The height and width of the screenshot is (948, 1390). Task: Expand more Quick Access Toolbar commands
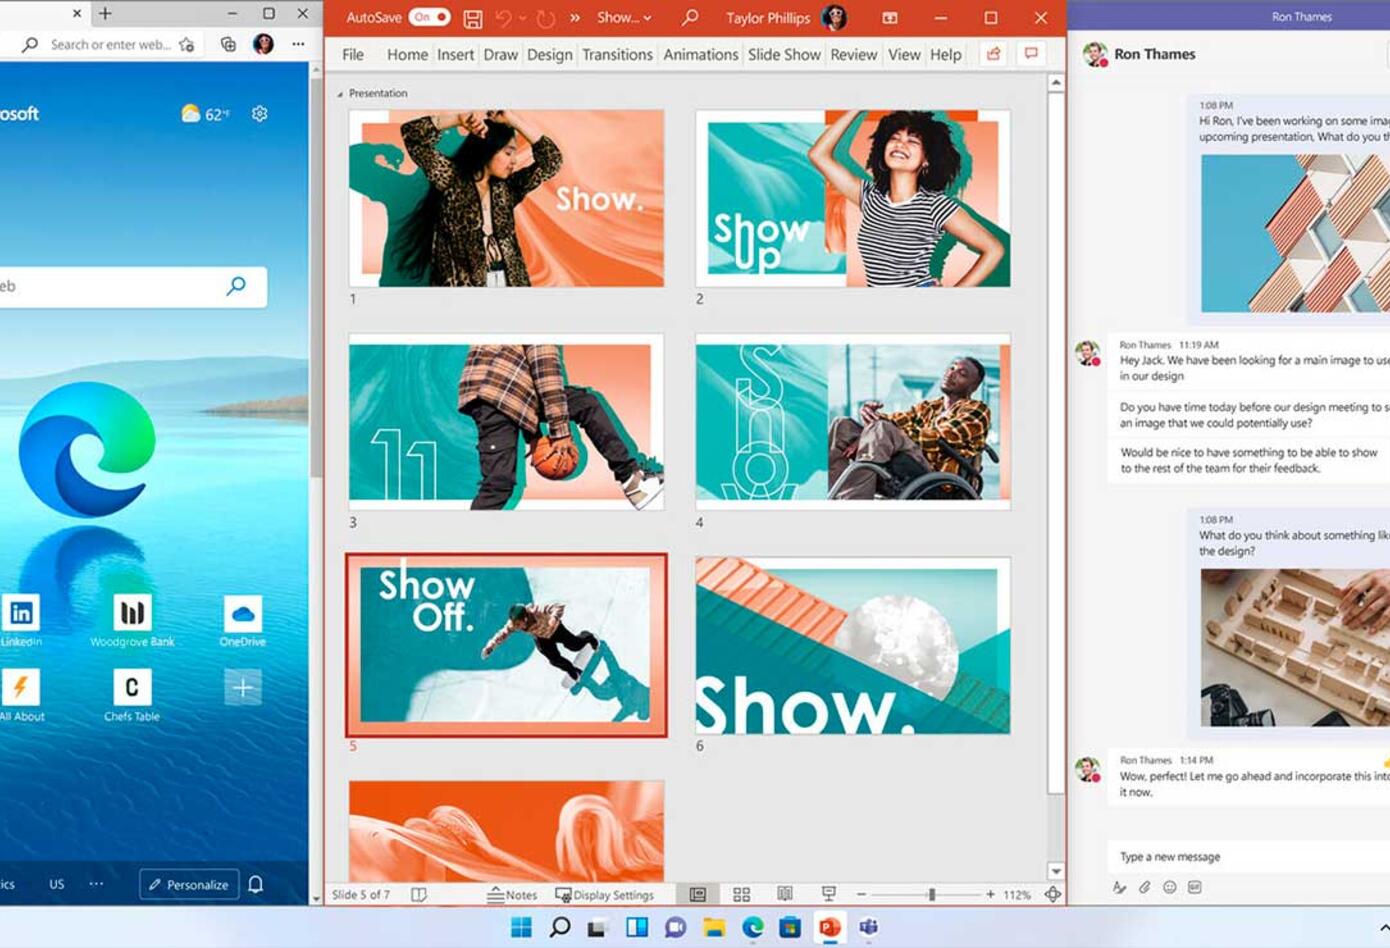click(575, 18)
